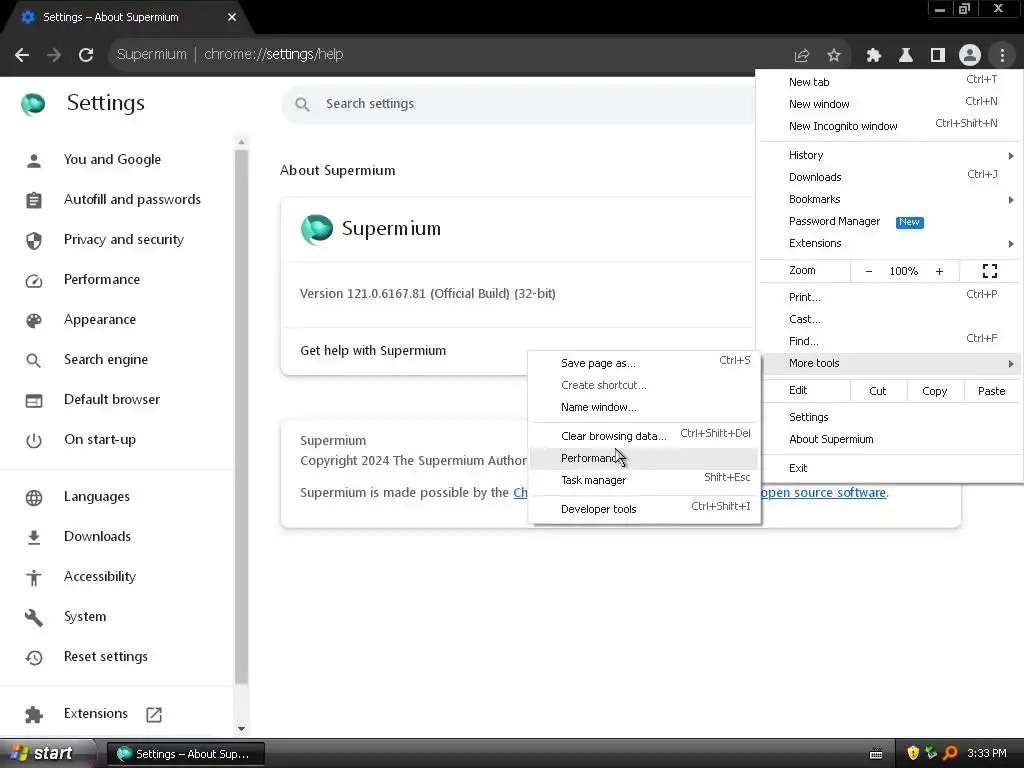Viewport: 1024px width, 768px height.
Task: Click the Reset settings clock icon
Action: (34, 658)
